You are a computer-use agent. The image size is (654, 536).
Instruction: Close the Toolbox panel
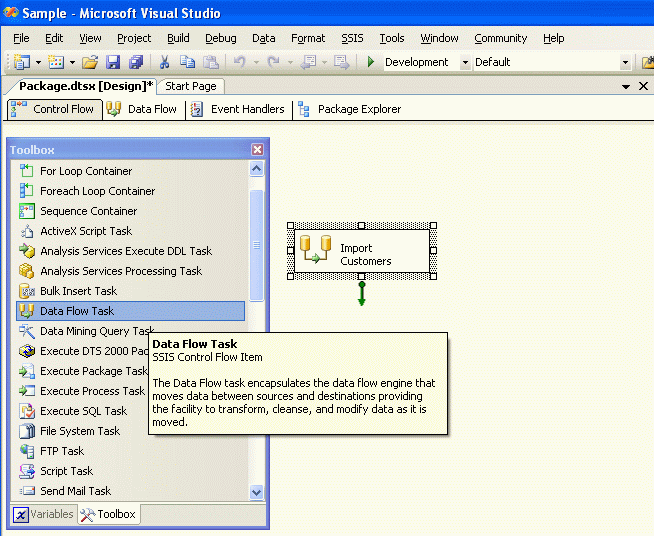257,149
